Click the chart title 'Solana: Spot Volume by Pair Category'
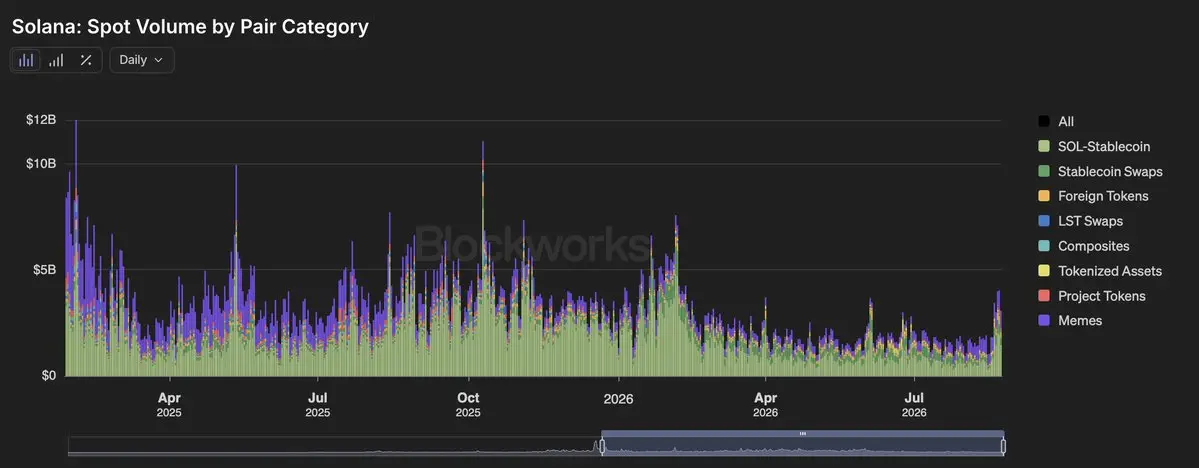The image size is (1199, 468). pyautogui.click(x=190, y=27)
